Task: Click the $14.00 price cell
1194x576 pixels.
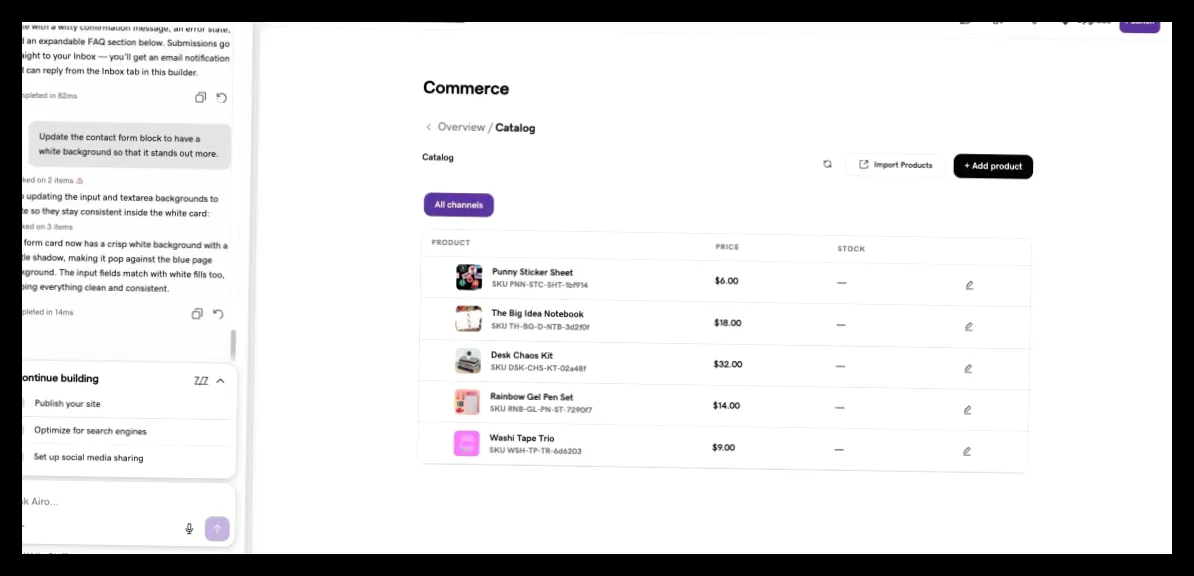Action: 726,406
